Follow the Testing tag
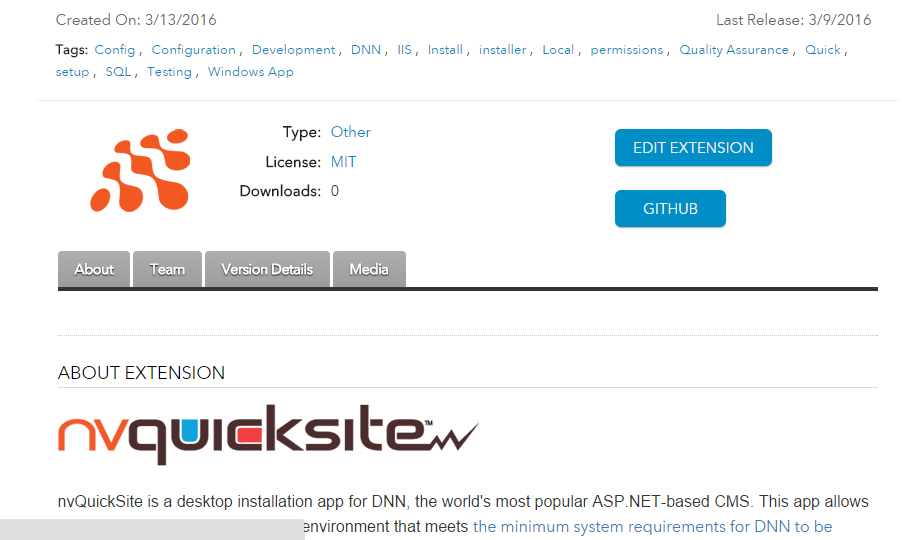 tap(169, 72)
